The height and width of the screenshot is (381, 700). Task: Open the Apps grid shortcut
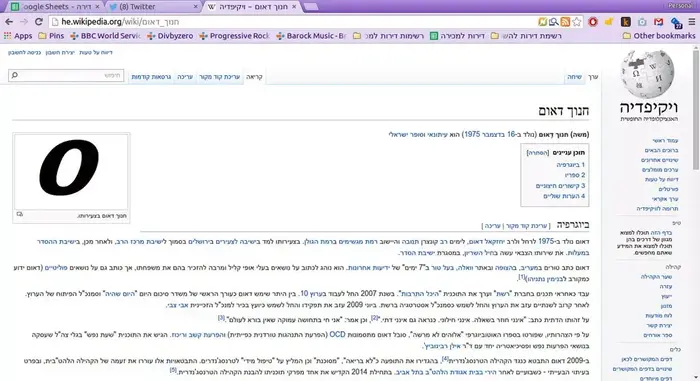tap(18, 36)
